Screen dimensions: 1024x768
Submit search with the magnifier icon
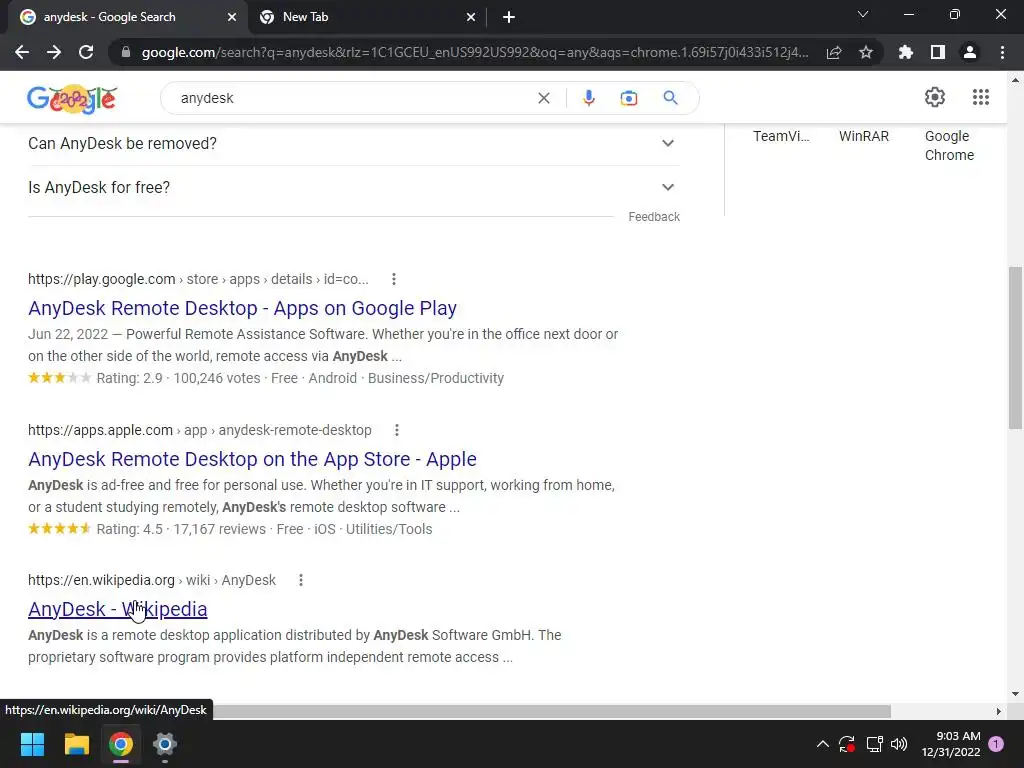(671, 98)
